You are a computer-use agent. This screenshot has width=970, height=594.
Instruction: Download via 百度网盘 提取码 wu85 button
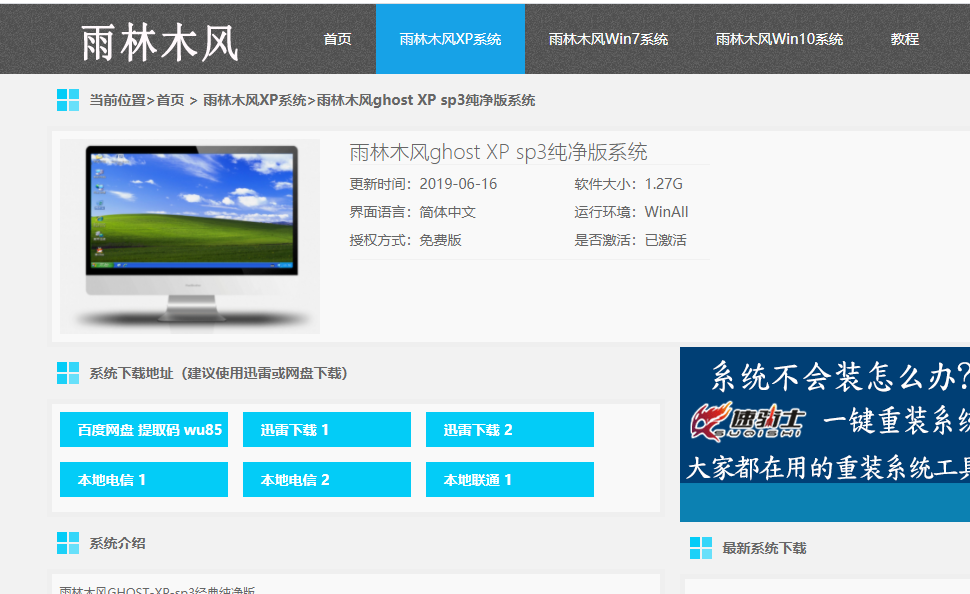pyautogui.click(x=144, y=429)
